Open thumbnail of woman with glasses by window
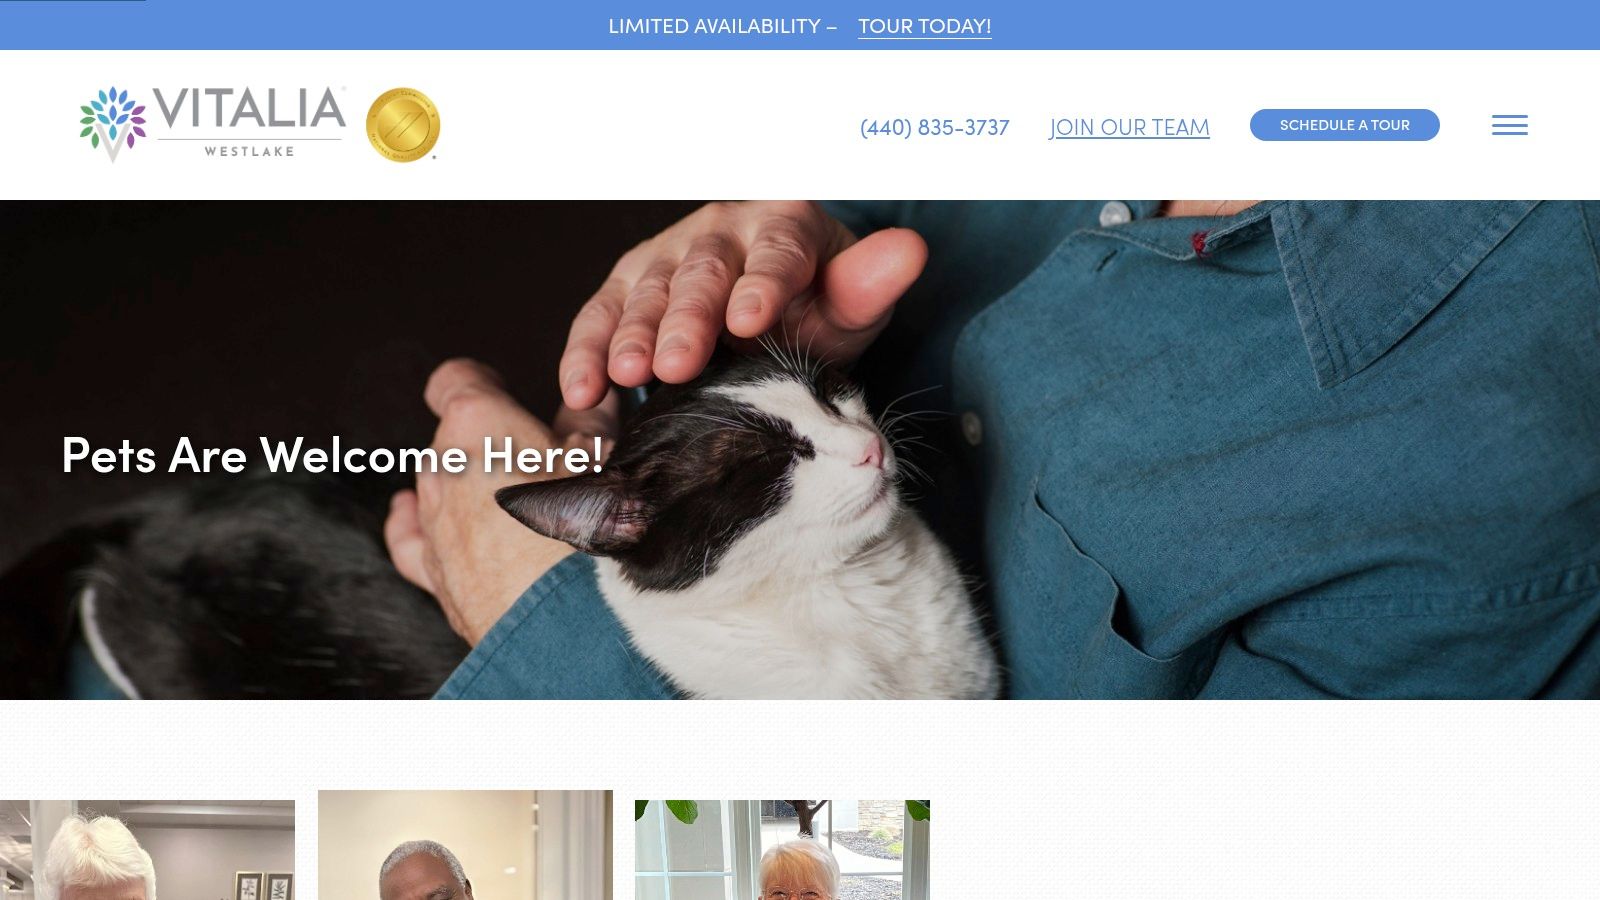Image resolution: width=1600 pixels, height=900 pixels. pyautogui.click(x=782, y=850)
